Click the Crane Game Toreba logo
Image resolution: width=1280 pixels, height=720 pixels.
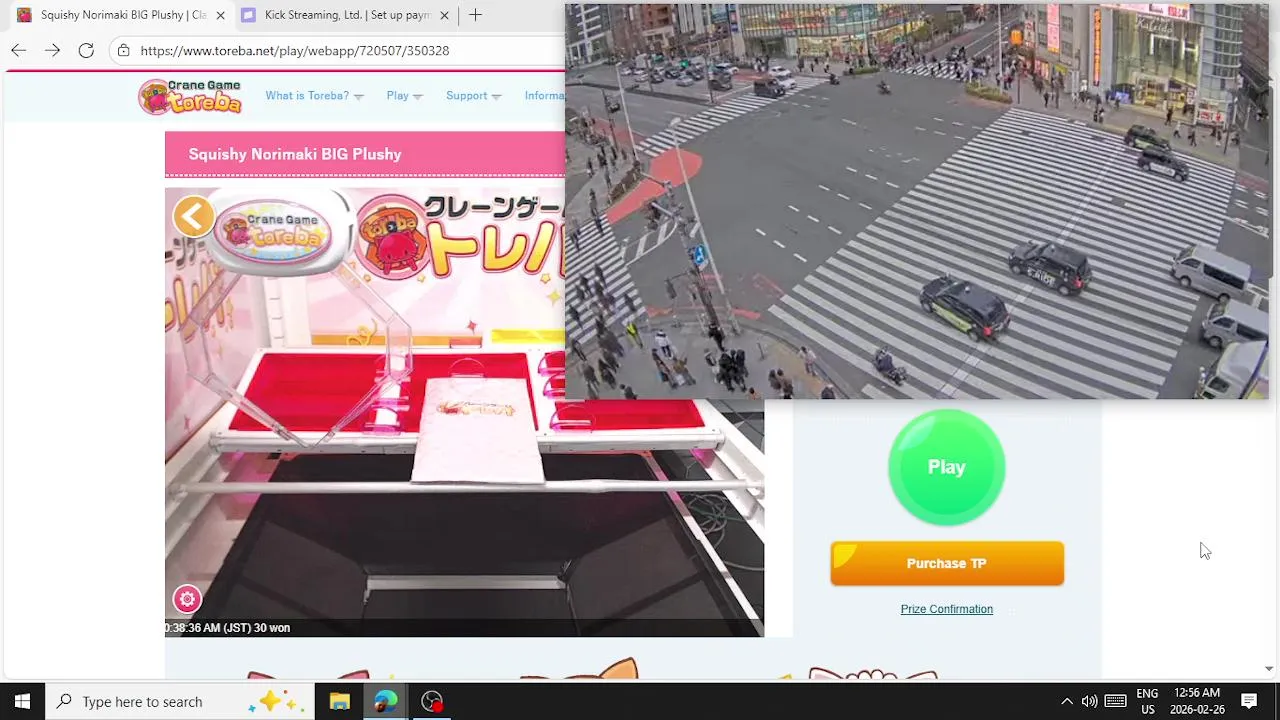tap(190, 96)
